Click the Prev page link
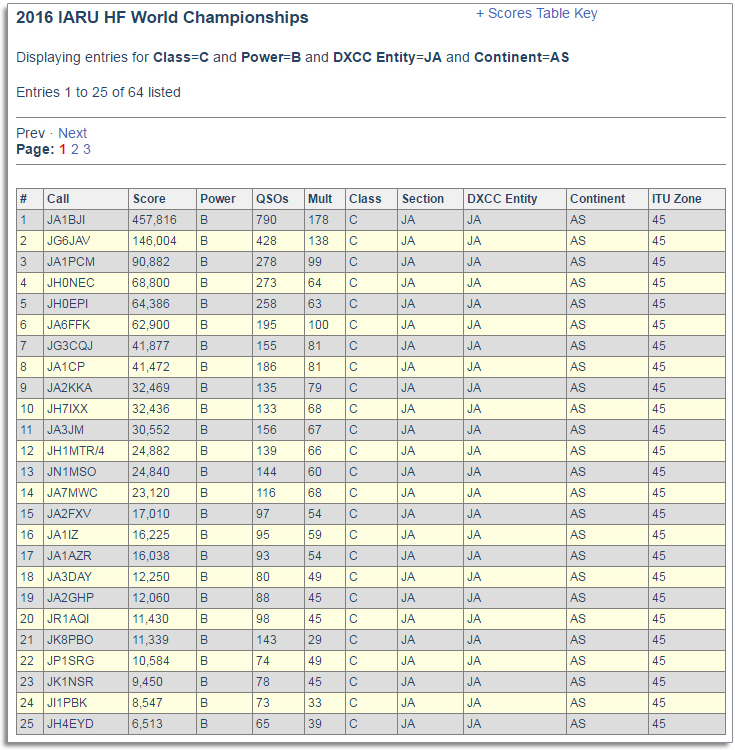This screenshot has width=735, height=750. click(30, 133)
